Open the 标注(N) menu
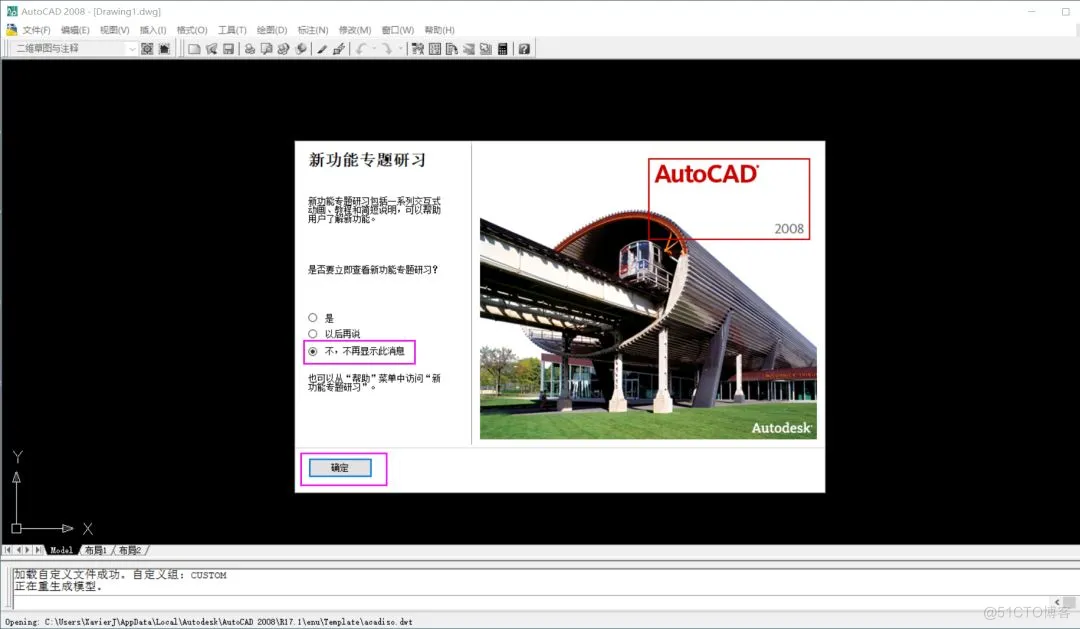The image size is (1080, 629). pos(313,30)
